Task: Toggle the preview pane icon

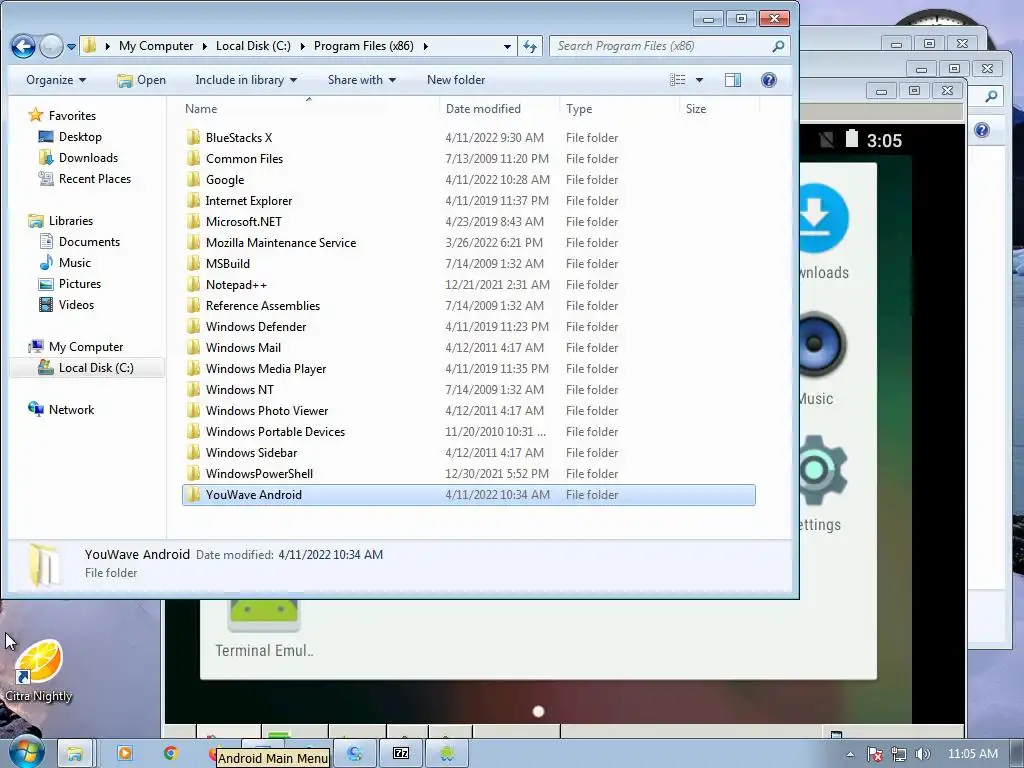Action: click(x=733, y=80)
